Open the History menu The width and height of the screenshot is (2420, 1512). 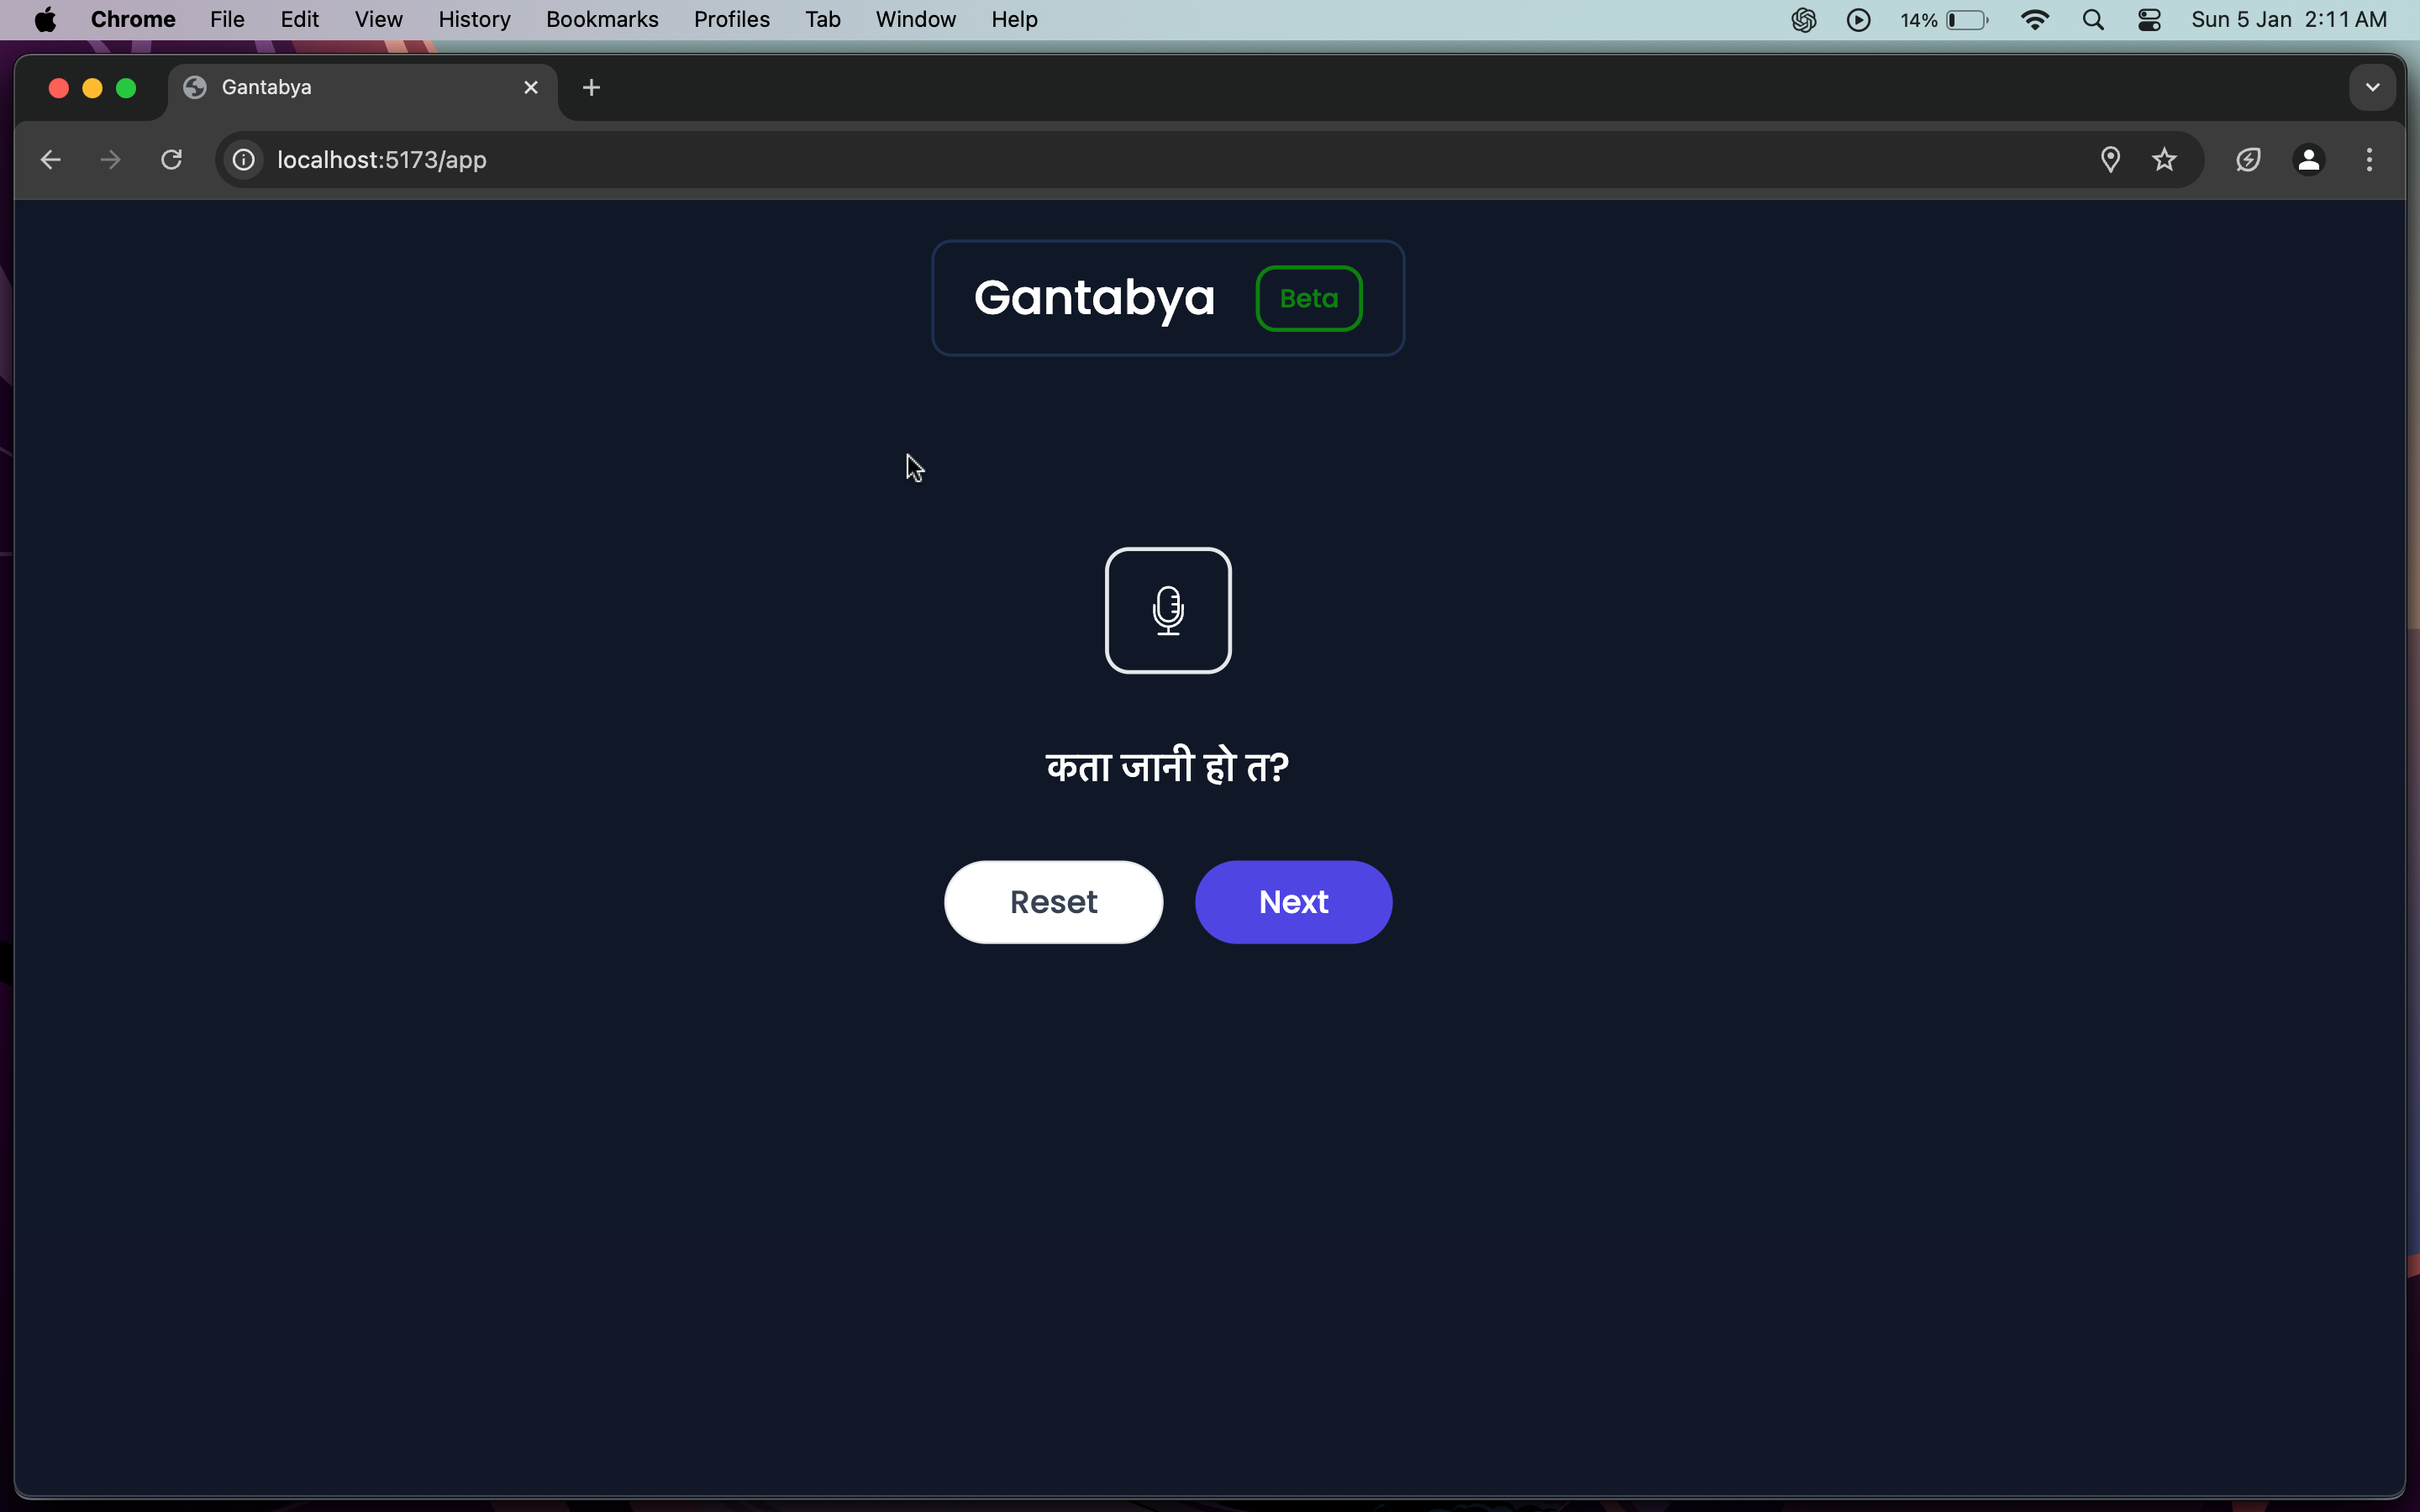[474, 20]
